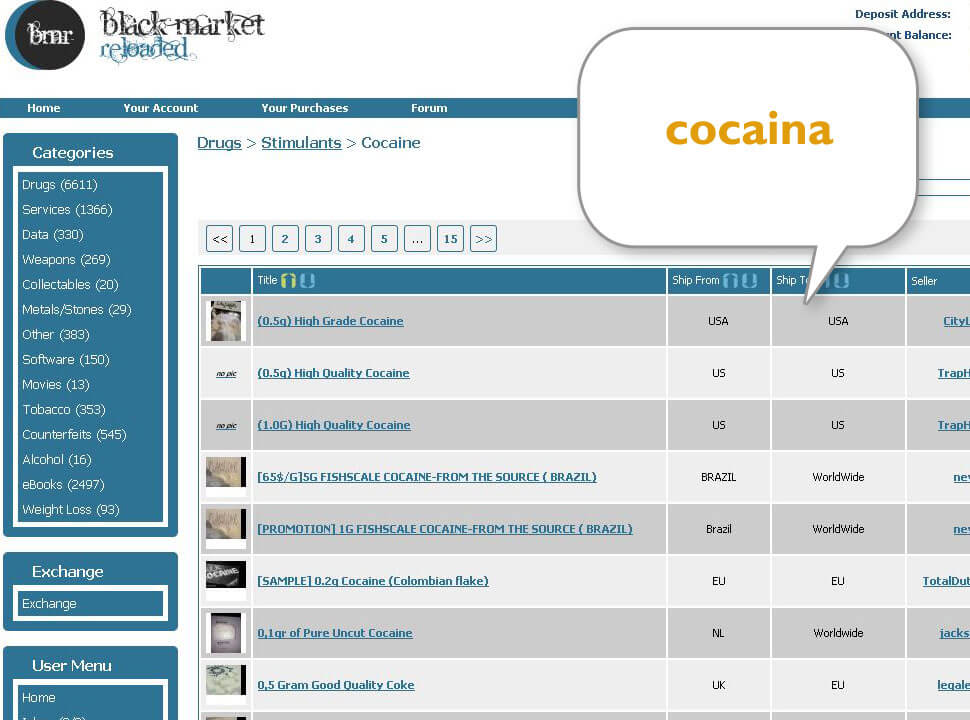Open Your Account in navigation bar
Image resolution: width=970 pixels, height=720 pixels.
(x=161, y=108)
